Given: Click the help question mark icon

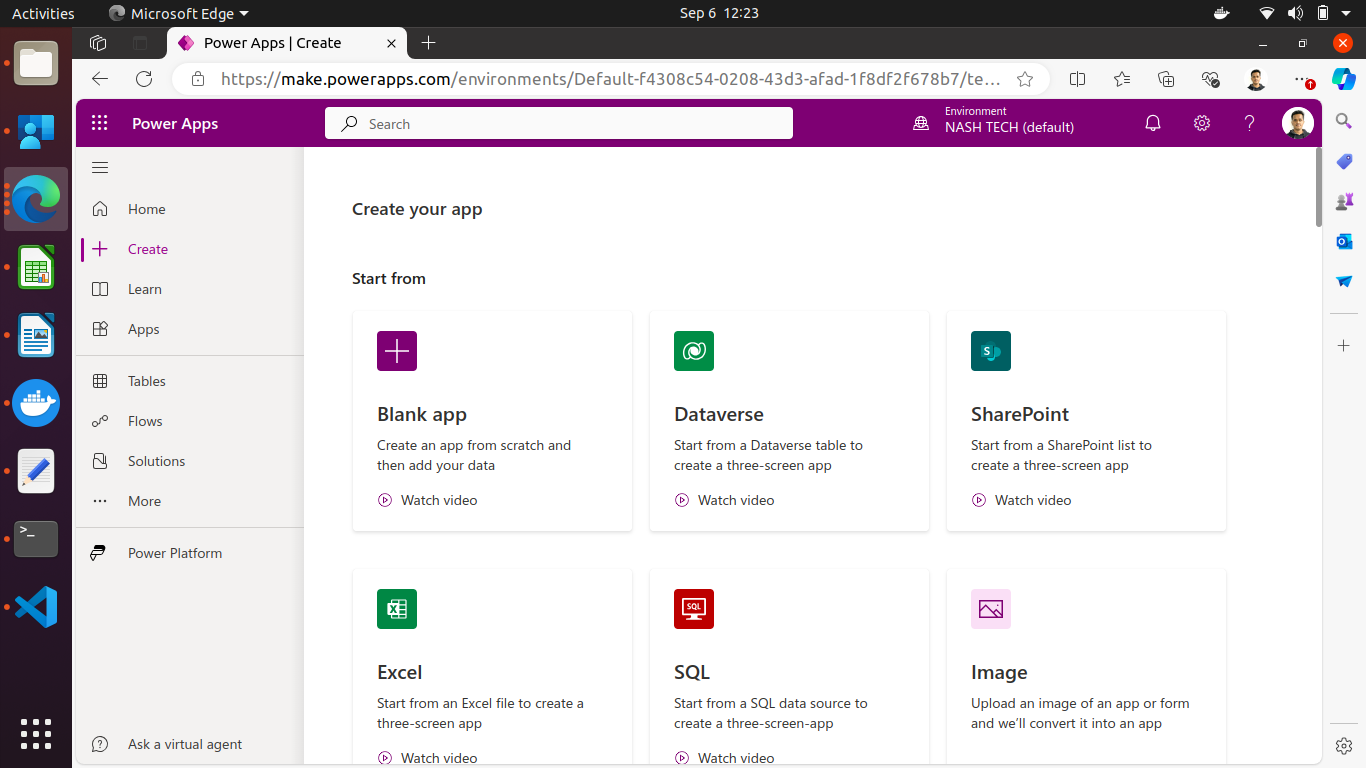Looking at the screenshot, I should pyautogui.click(x=1249, y=123).
